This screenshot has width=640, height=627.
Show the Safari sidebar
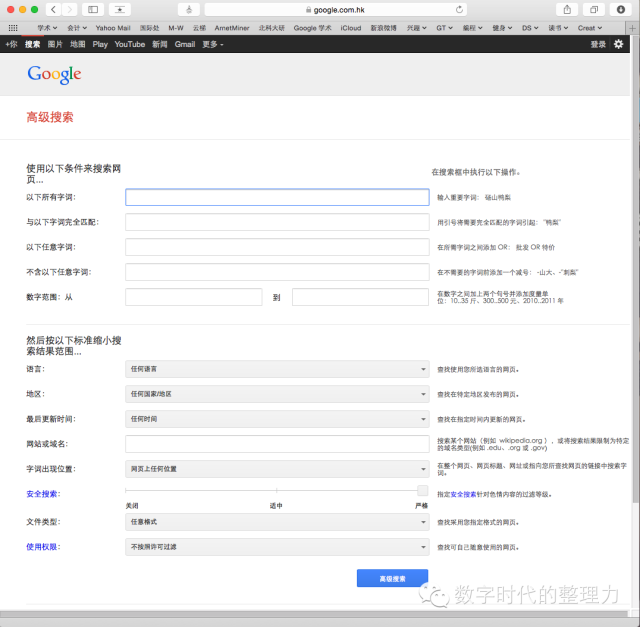pyautogui.click(x=93, y=9)
